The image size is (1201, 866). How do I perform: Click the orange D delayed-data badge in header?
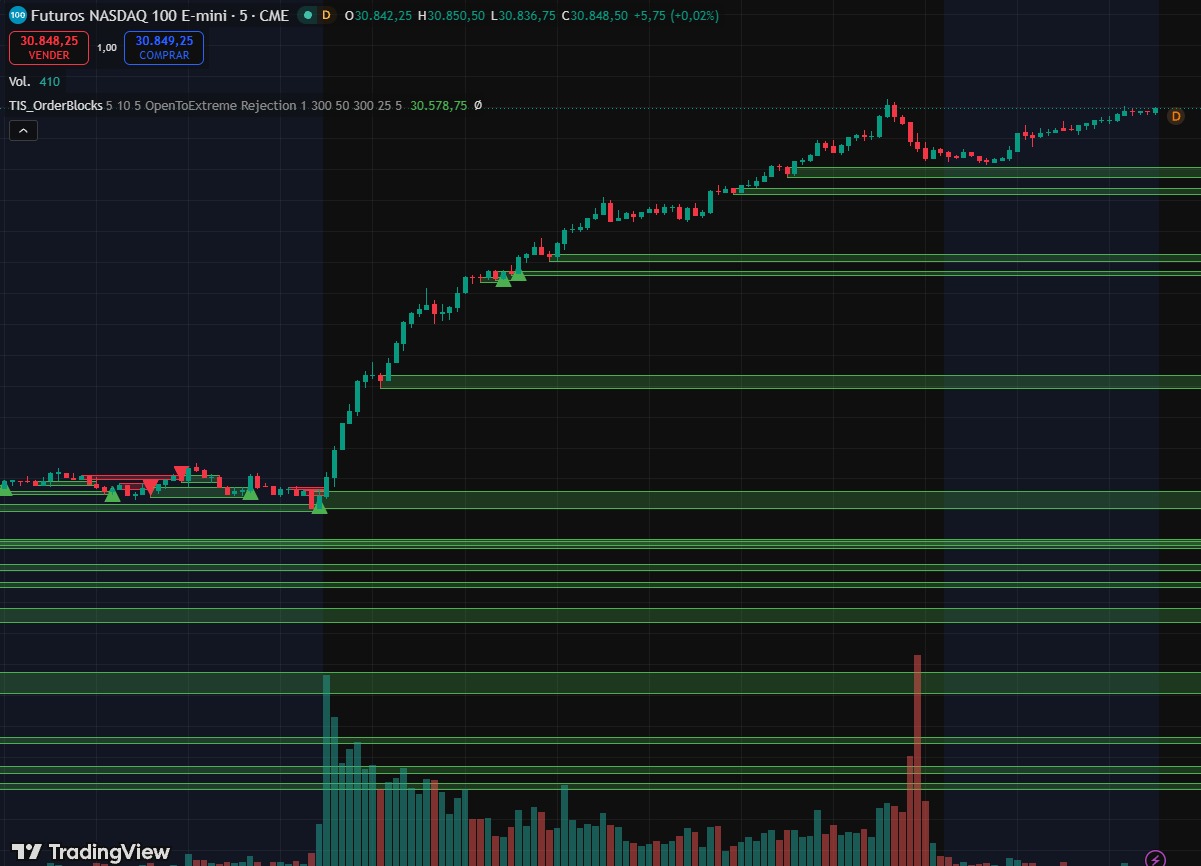326,15
